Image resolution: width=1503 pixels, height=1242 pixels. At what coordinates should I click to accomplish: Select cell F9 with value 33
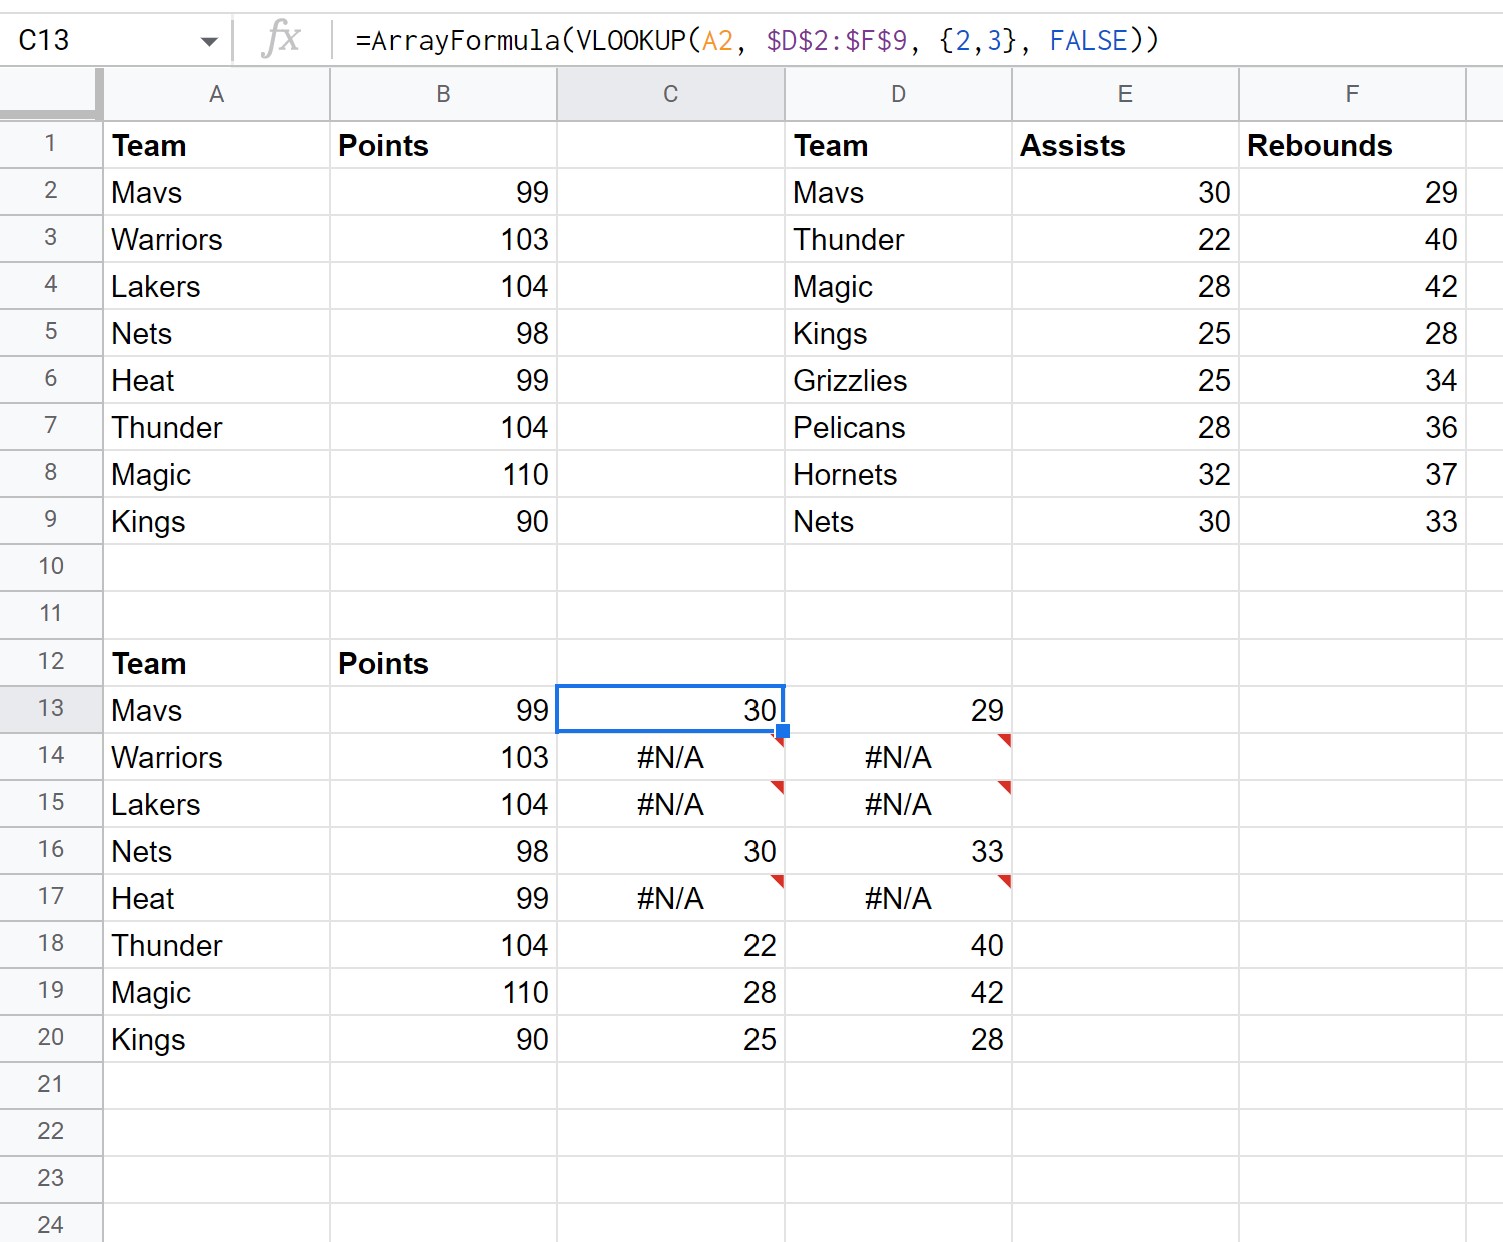(1352, 521)
